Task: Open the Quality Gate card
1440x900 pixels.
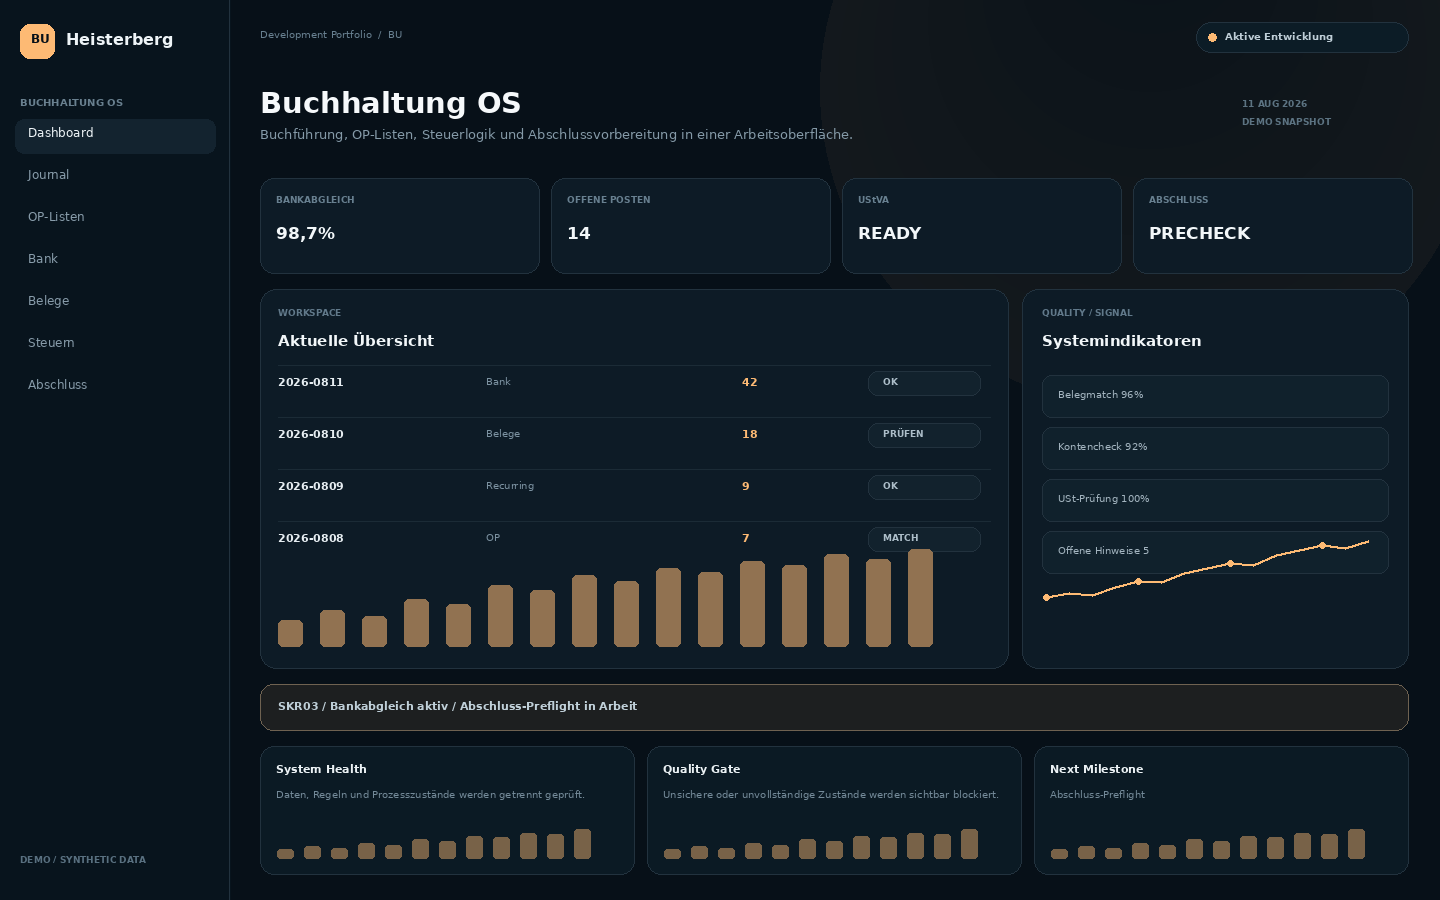Action: tap(834, 810)
